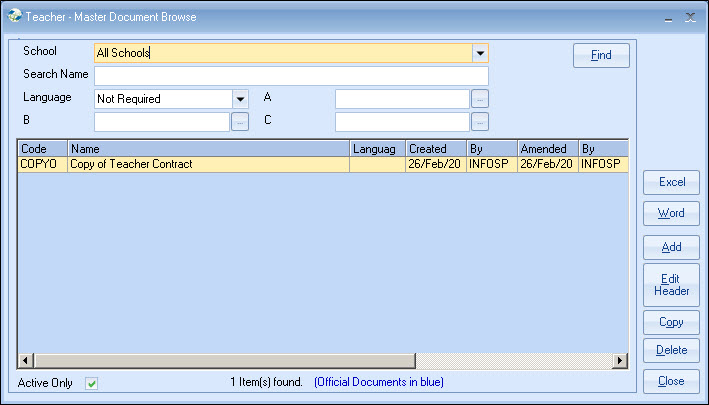This screenshot has height=405, width=709.
Task: Click the Find button
Action: [601, 55]
